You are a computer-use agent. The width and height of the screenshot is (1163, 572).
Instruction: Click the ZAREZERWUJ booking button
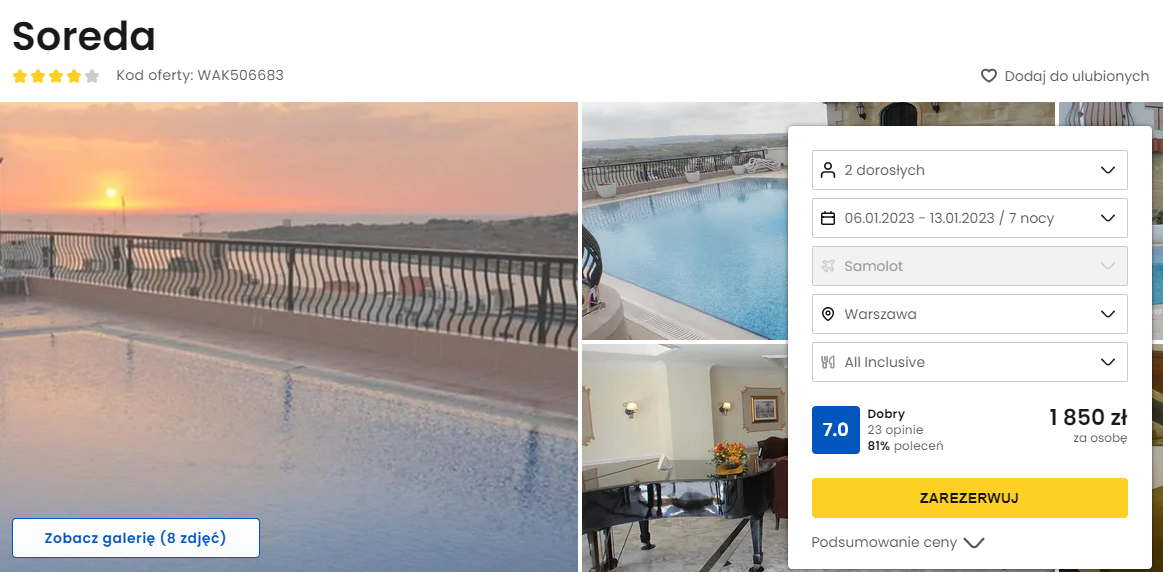tap(969, 498)
